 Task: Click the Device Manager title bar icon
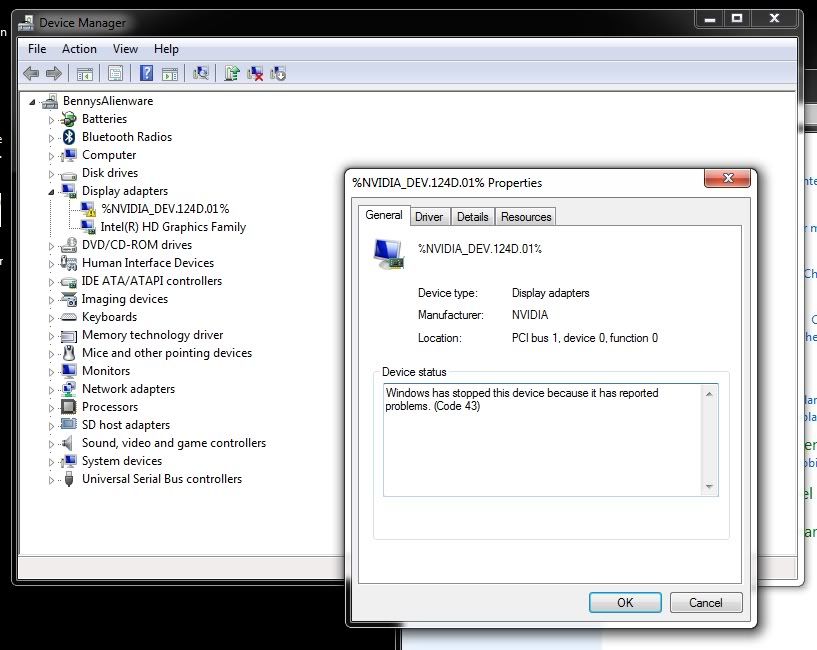(x=26, y=22)
